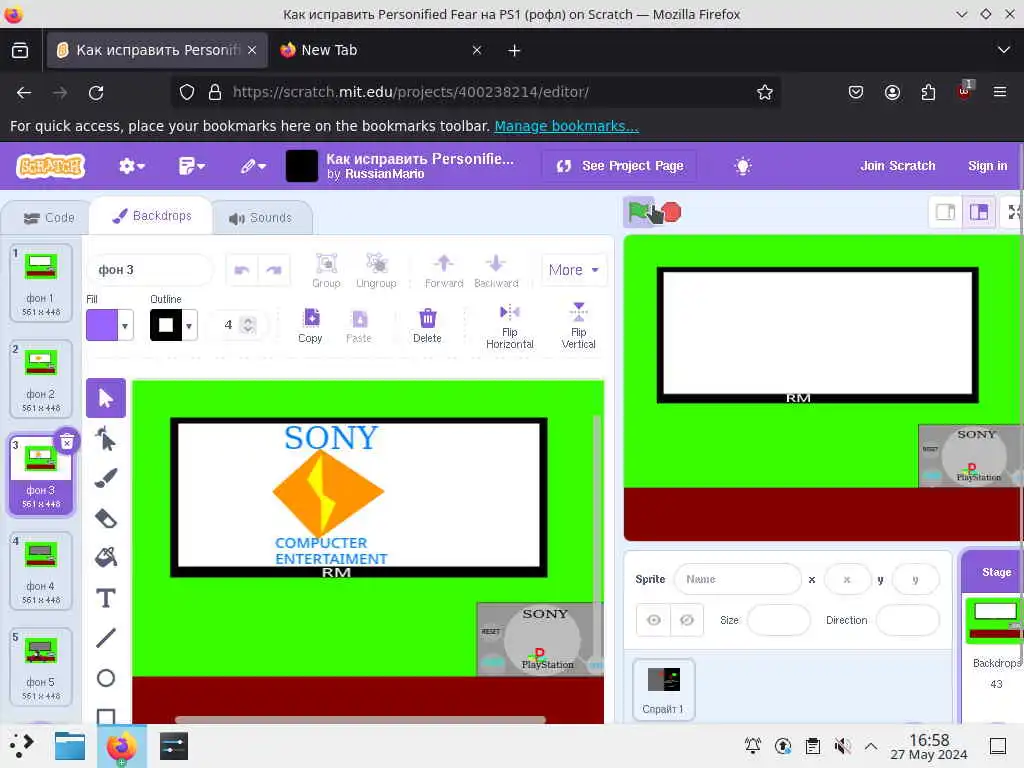Viewport: 1024px width, 768px height.
Task: Select backdrop thumbnail фон 4
Action: point(40,571)
